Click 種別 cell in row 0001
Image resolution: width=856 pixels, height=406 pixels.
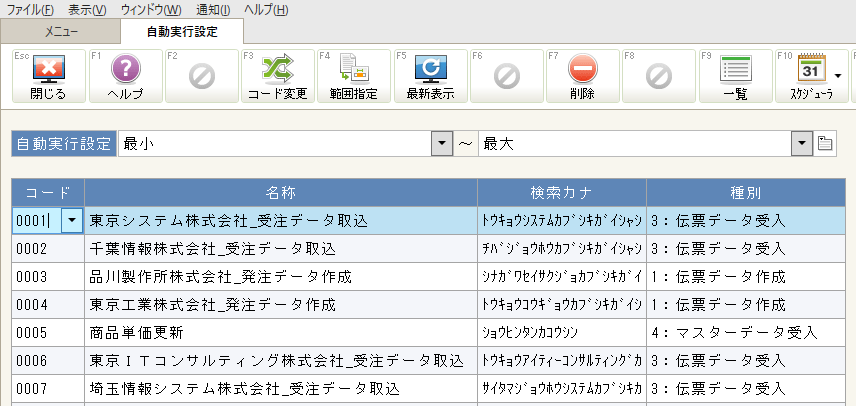746,220
